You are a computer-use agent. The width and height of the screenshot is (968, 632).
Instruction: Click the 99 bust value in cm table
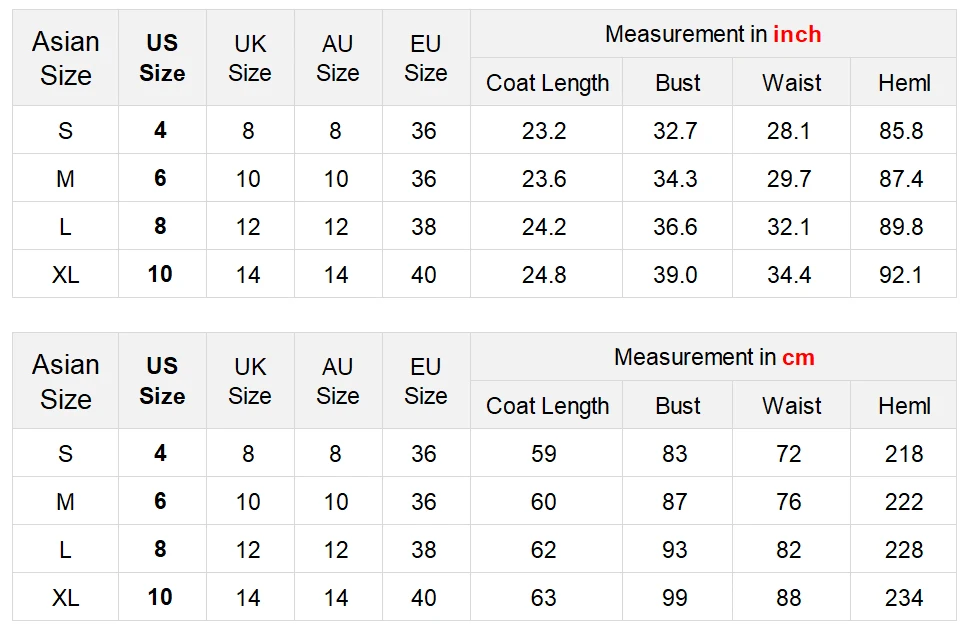coord(675,598)
